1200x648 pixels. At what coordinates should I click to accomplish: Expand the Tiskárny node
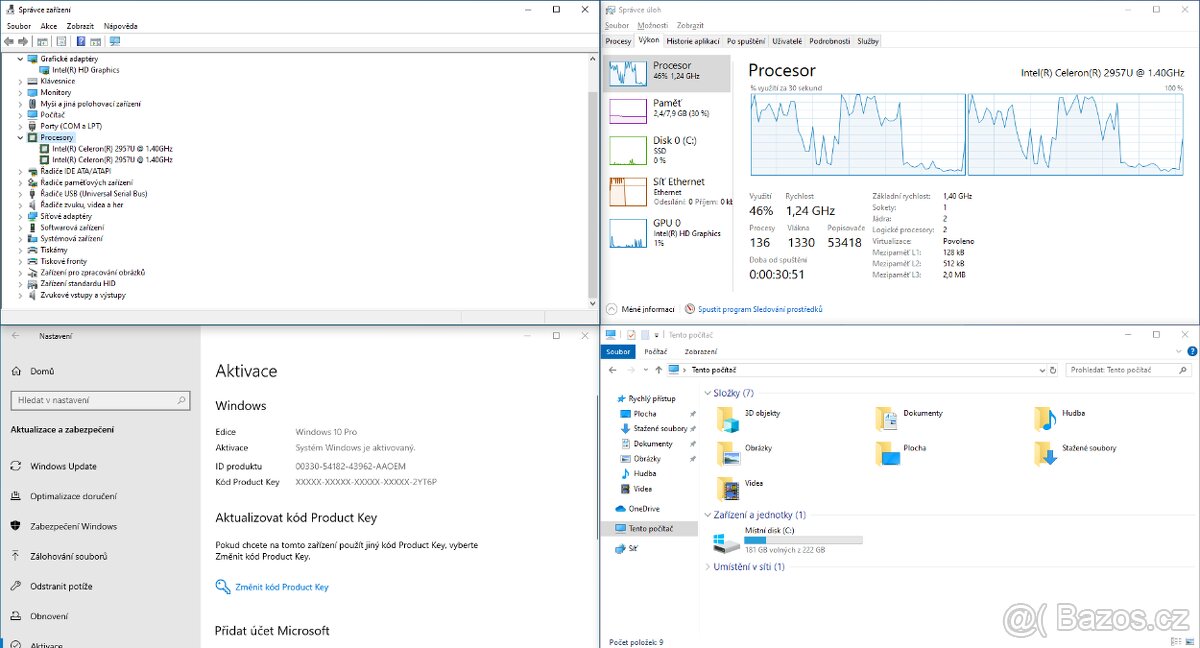pyautogui.click(x=20, y=250)
